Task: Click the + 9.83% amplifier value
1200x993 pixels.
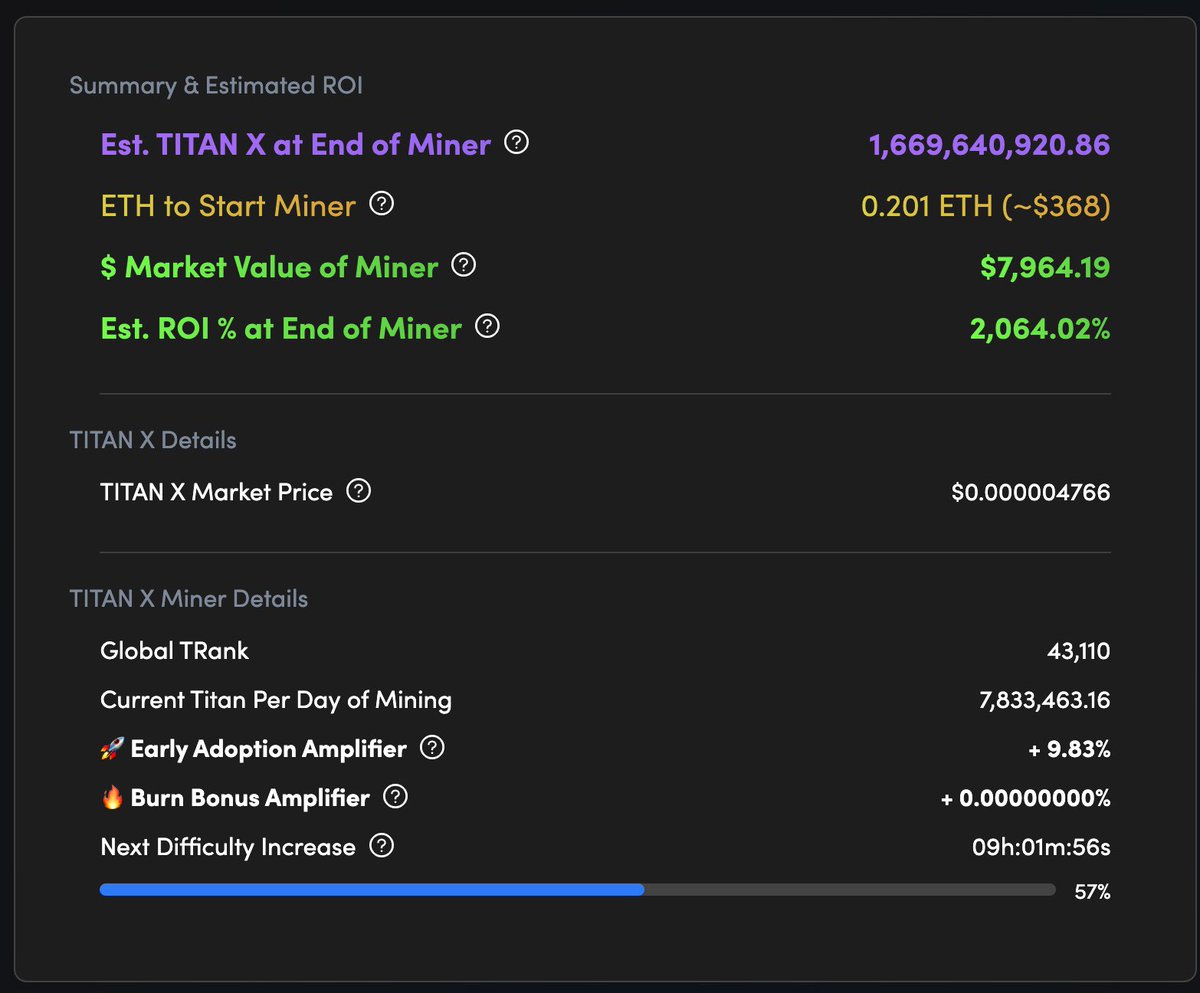Action: click(x=1069, y=749)
